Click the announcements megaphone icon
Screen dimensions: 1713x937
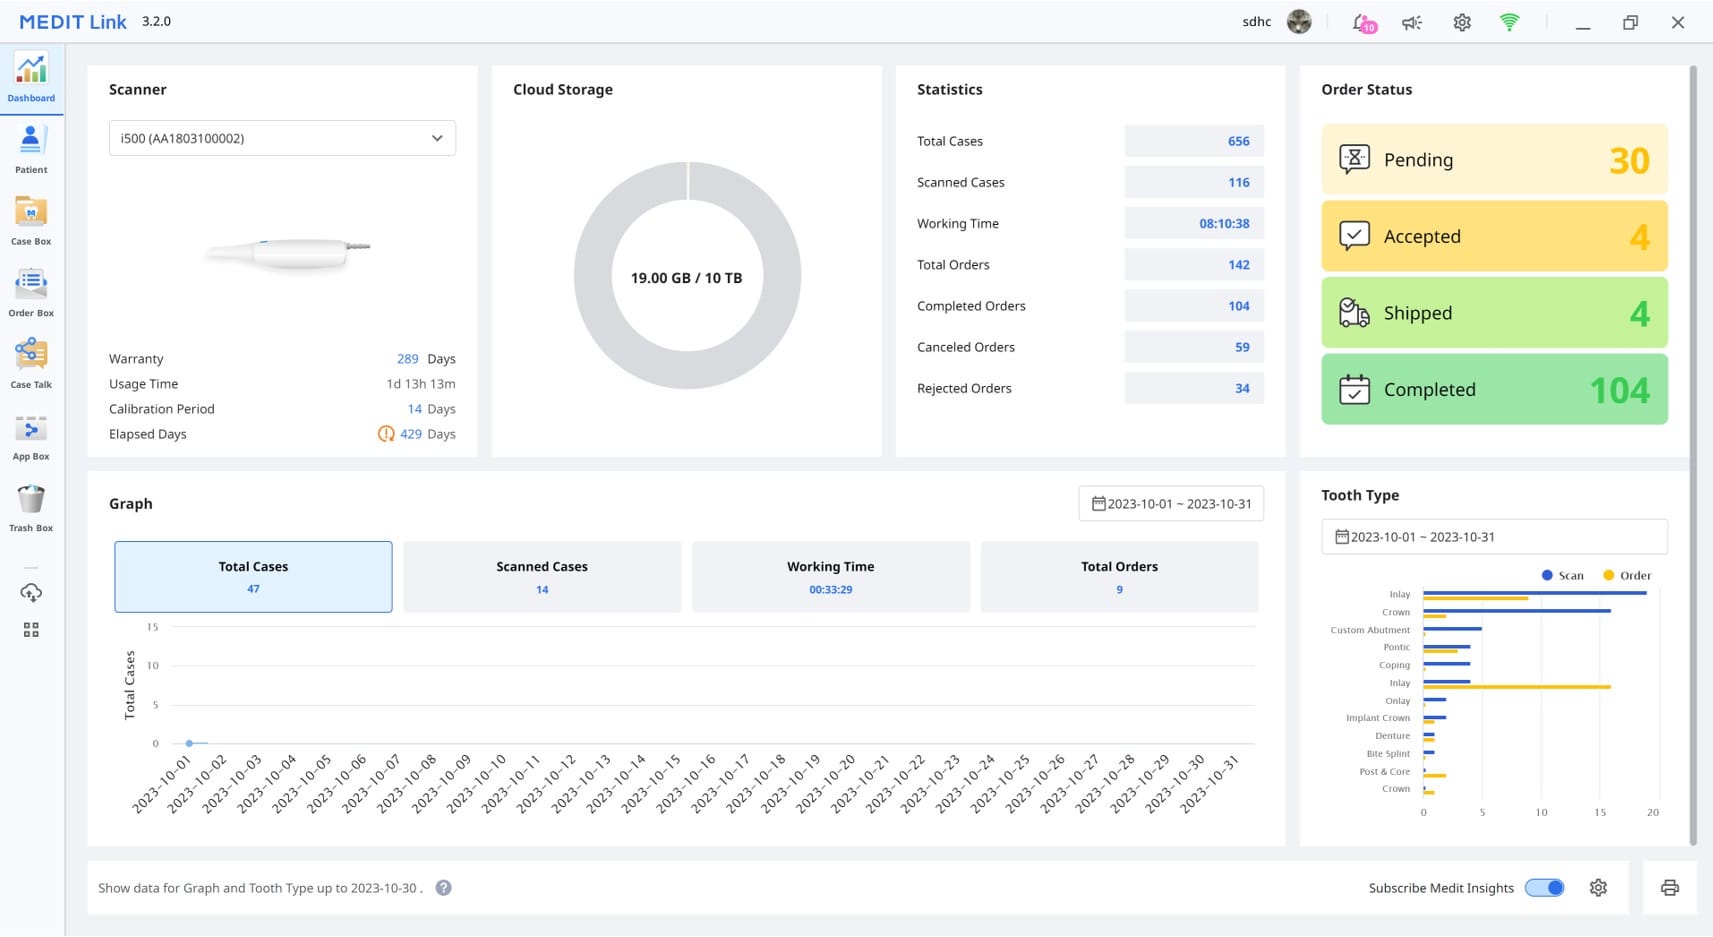1411,21
